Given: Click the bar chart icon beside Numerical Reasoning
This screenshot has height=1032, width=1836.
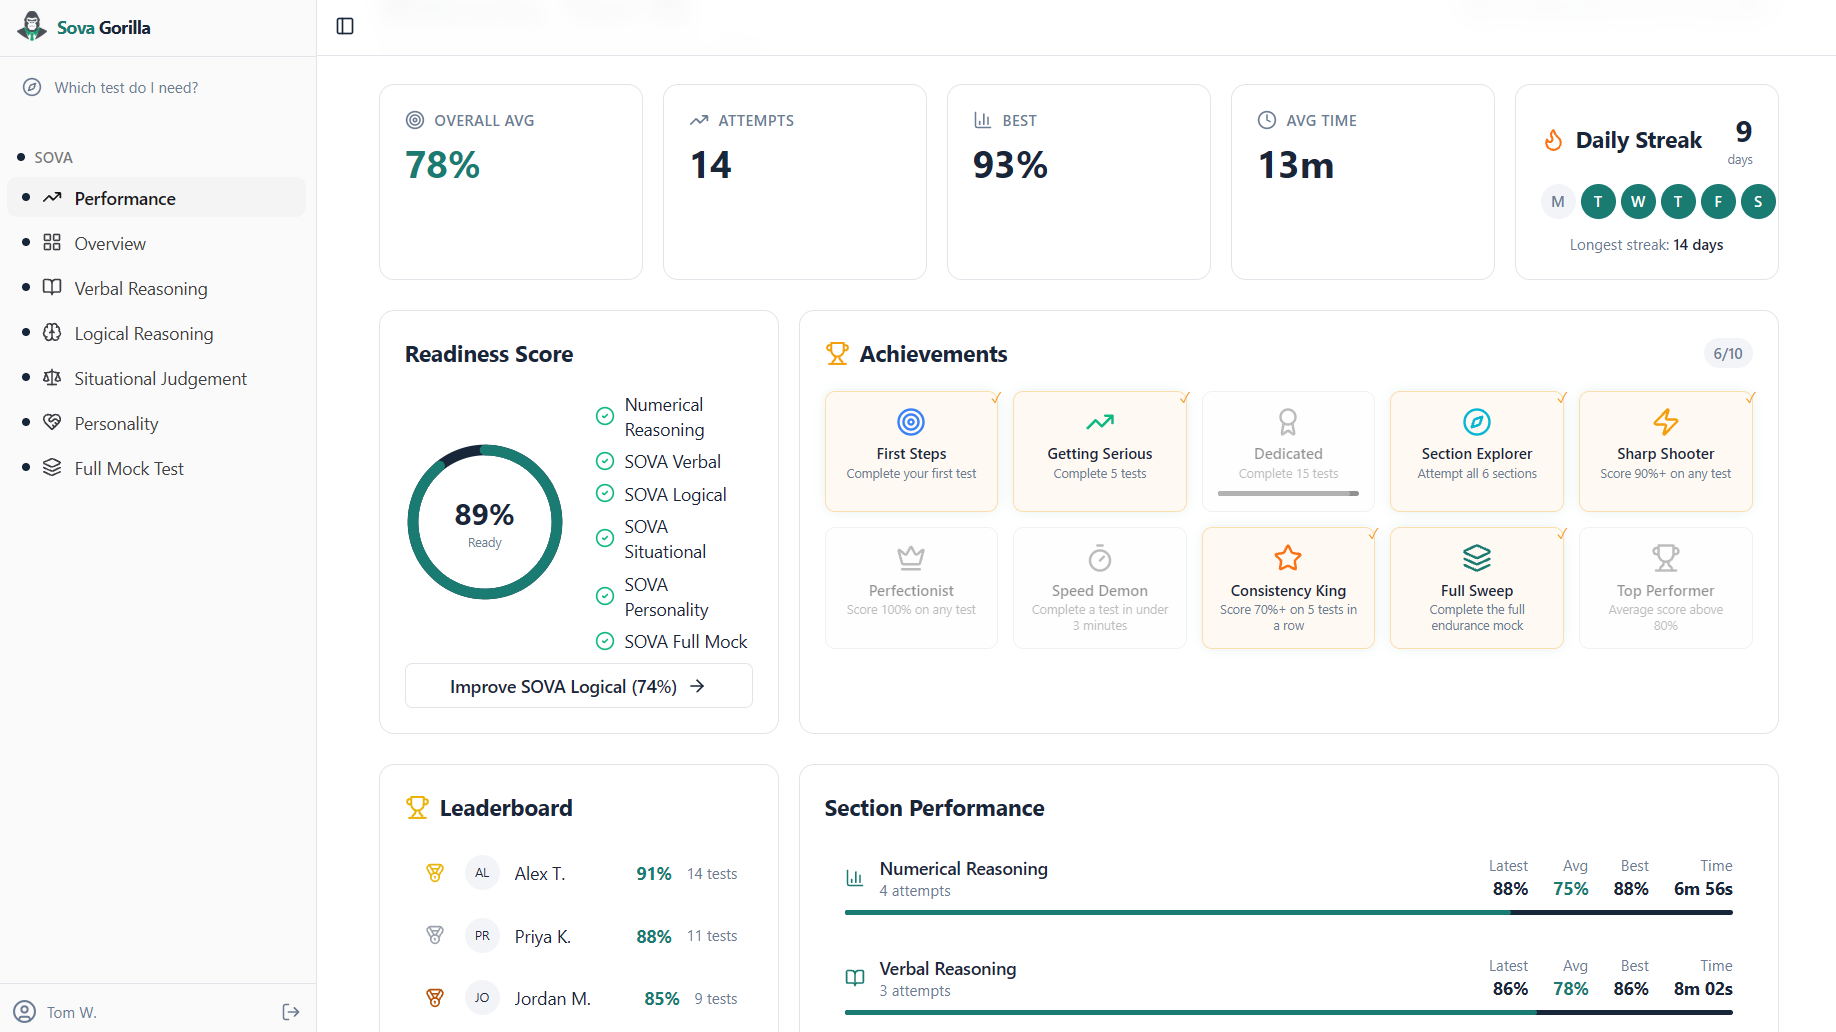Looking at the screenshot, I should 855,878.
